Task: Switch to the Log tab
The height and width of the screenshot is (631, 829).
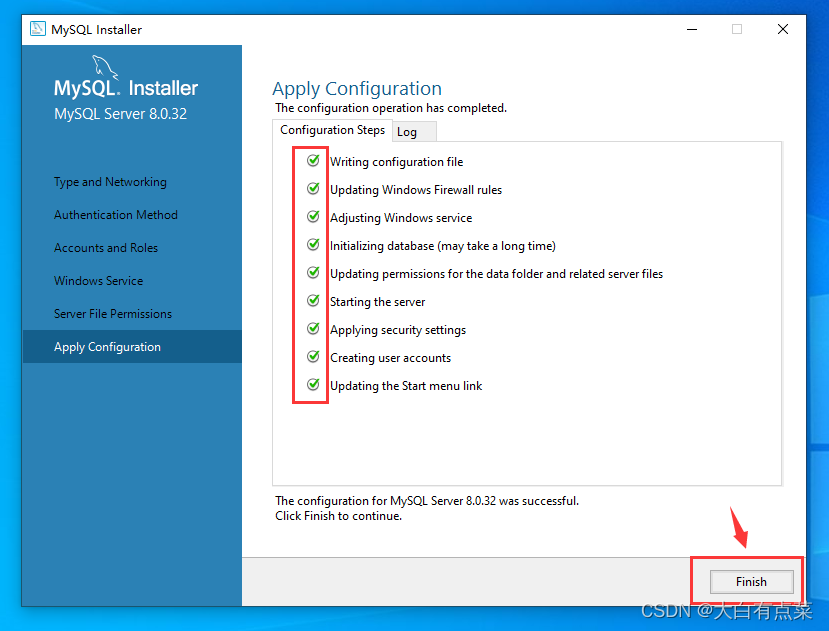Action: click(414, 132)
